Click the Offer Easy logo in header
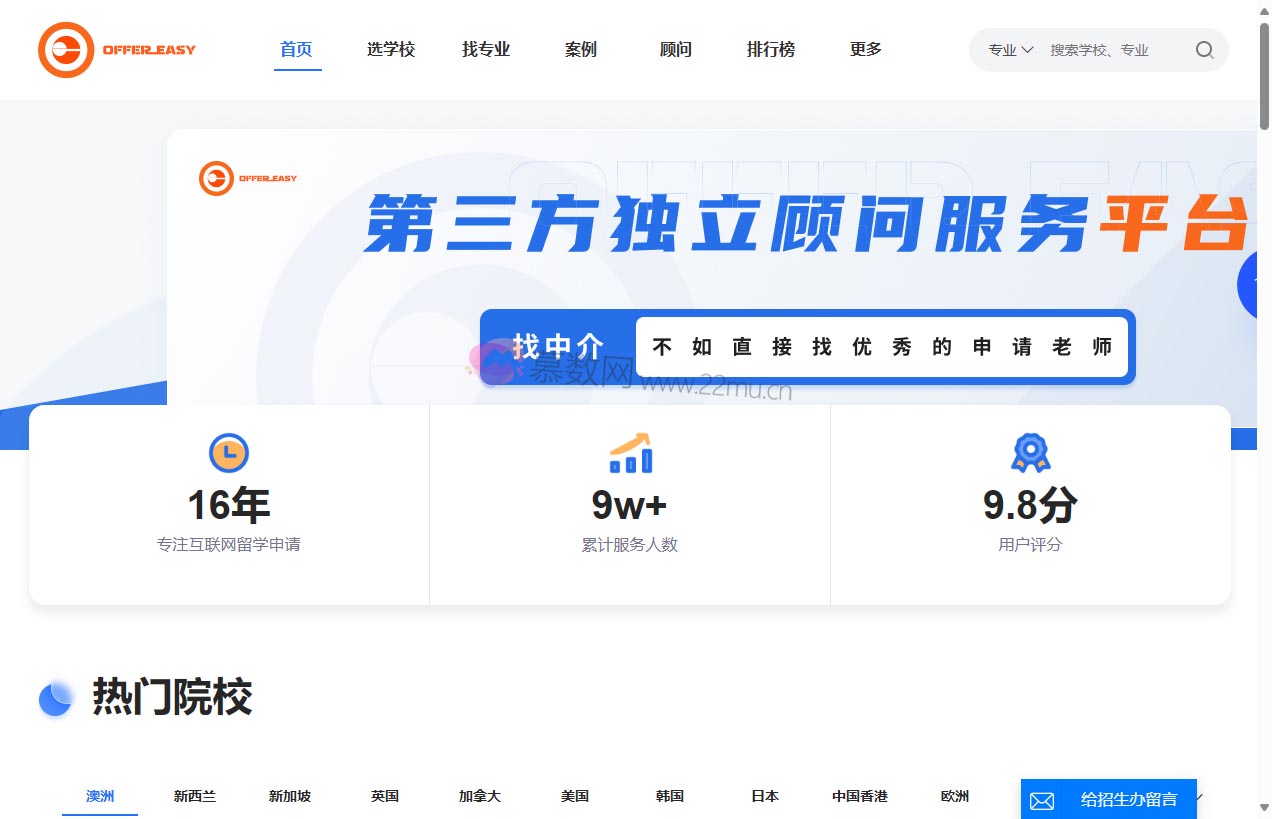The image size is (1272, 819). pyautogui.click(x=117, y=50)
